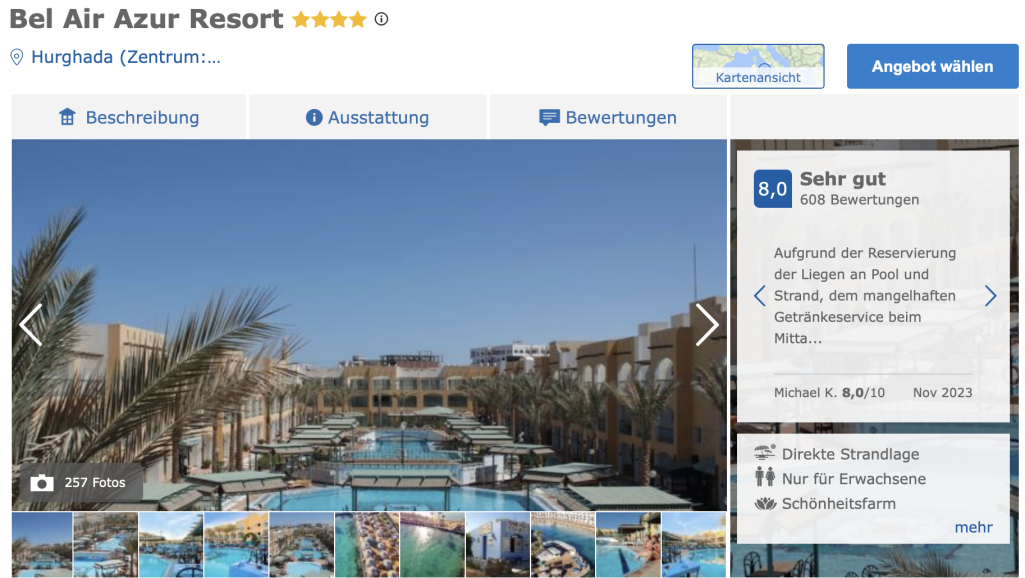The height and width of the screenshot is (578, 1025).
Task: Click the 8,0 rating score badge
Action: point(773,189)
